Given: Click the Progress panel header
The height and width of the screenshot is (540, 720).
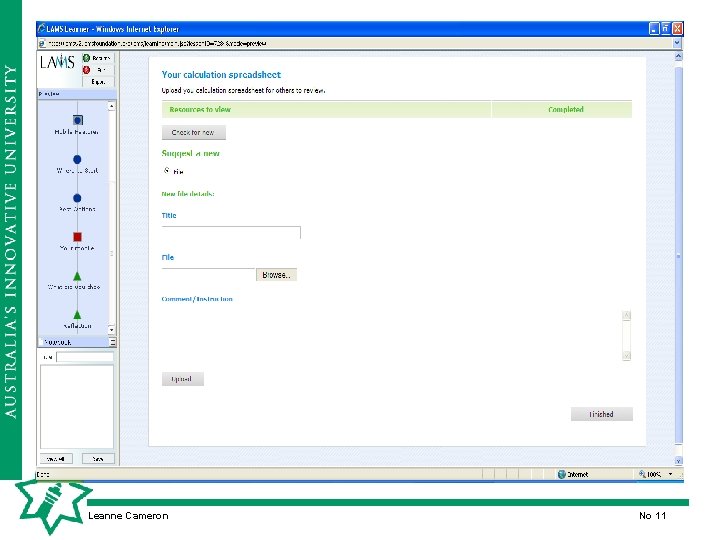Looking at the screenshot, I should [x=77, y=94].
